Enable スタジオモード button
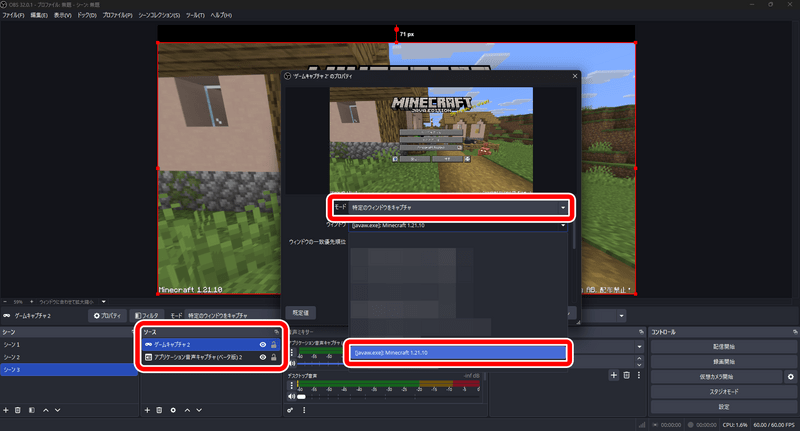Viewport: 800px width, 431px height. [723, 392]
